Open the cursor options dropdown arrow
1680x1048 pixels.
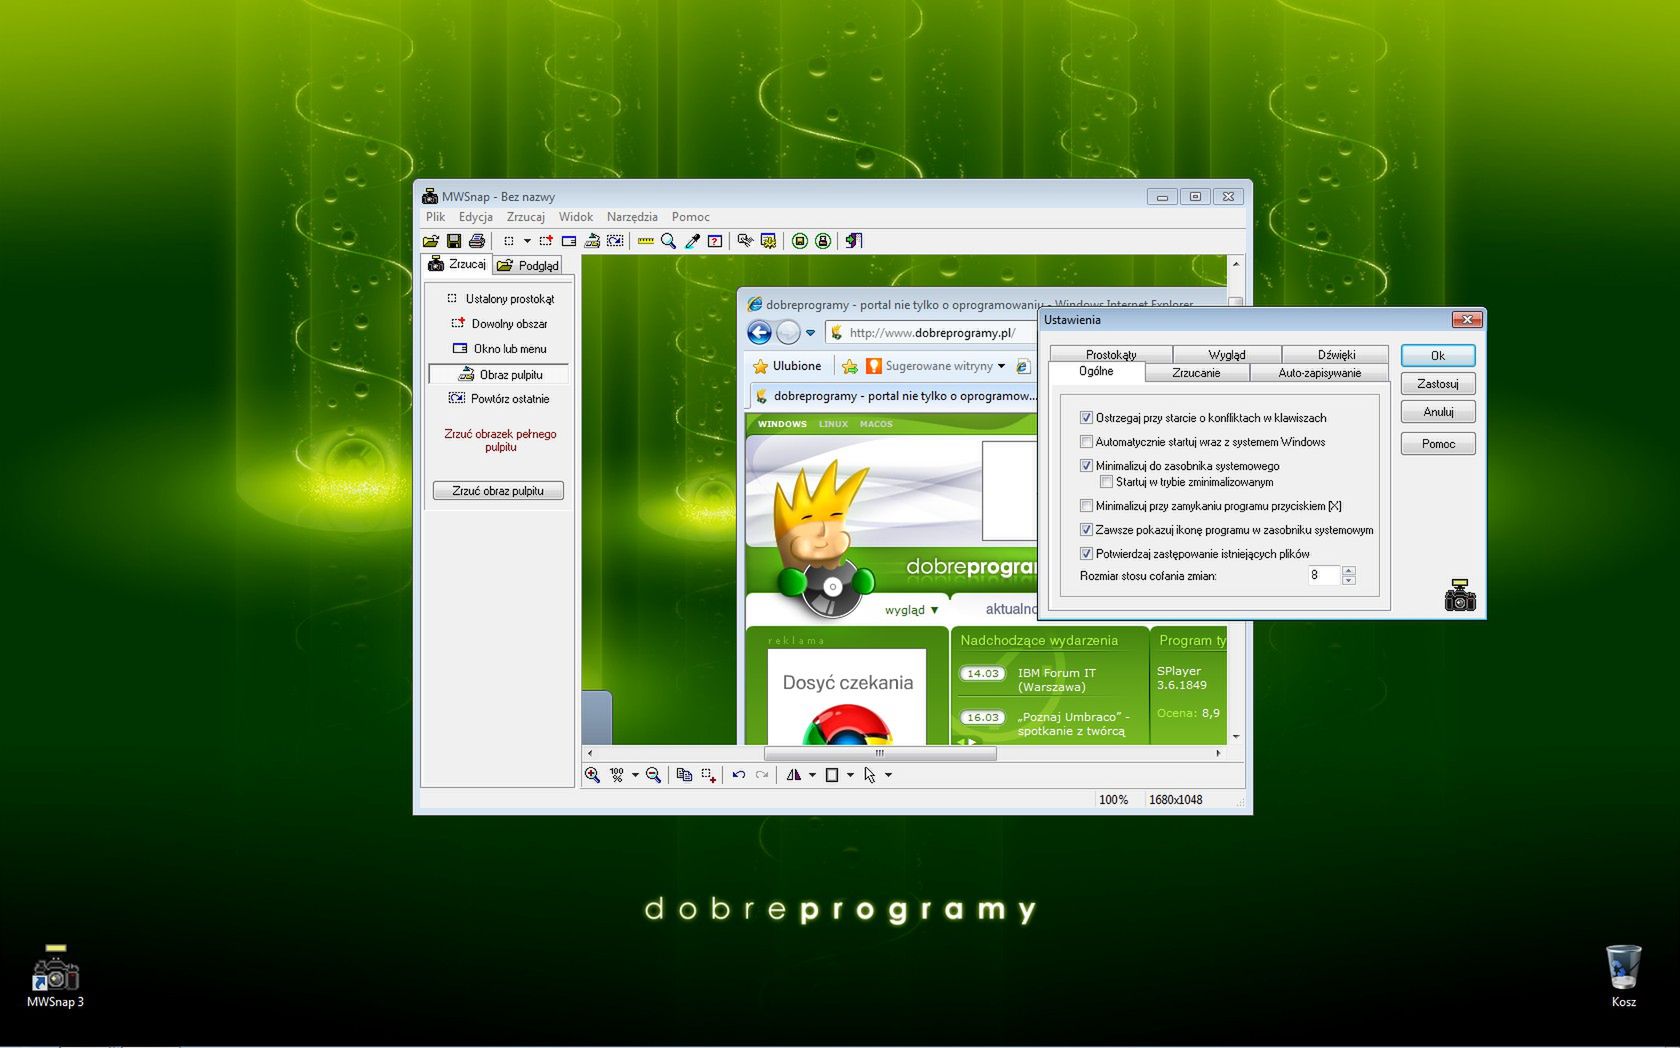(x=888, y=775)
